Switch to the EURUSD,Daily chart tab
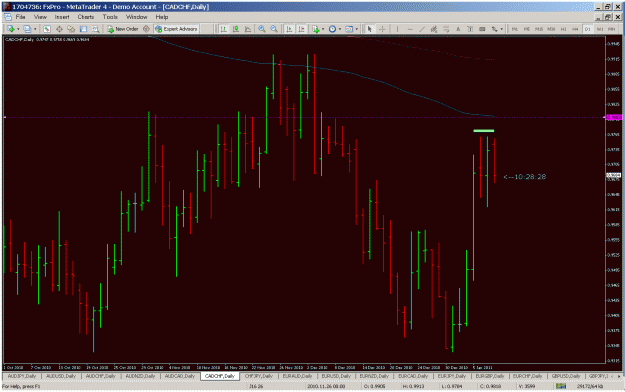This screenshot has width=625, height=392. 336,376
